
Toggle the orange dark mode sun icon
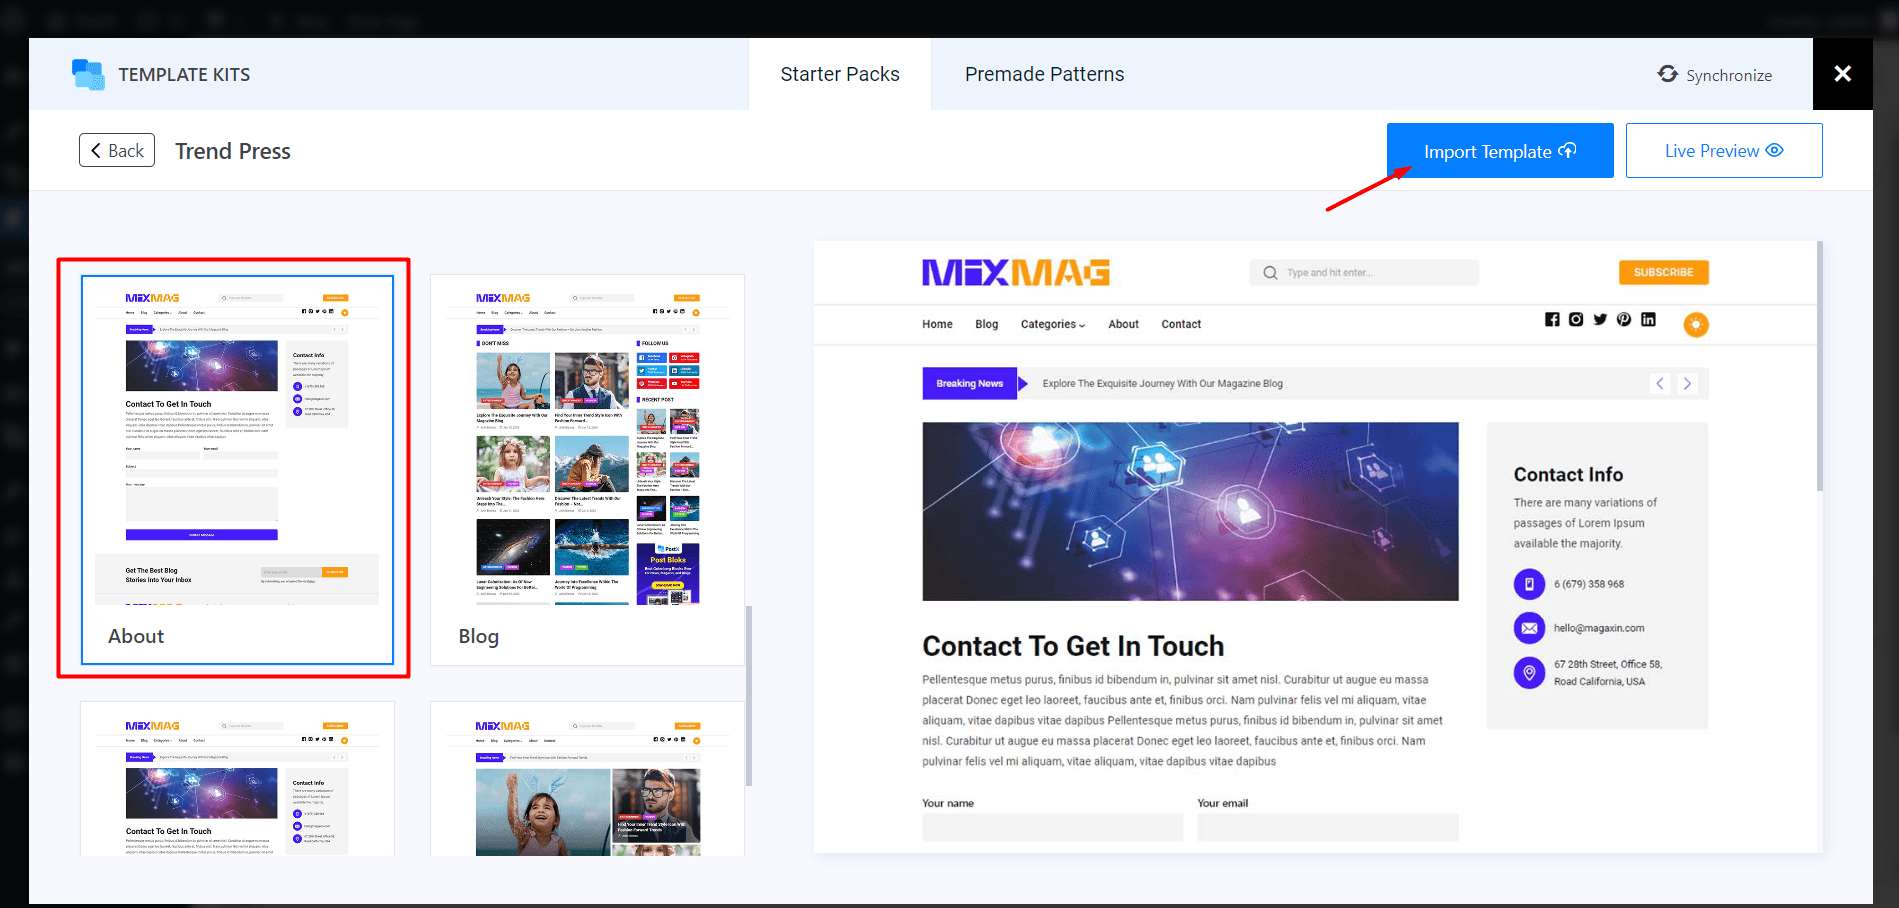tap(1695, 324)
